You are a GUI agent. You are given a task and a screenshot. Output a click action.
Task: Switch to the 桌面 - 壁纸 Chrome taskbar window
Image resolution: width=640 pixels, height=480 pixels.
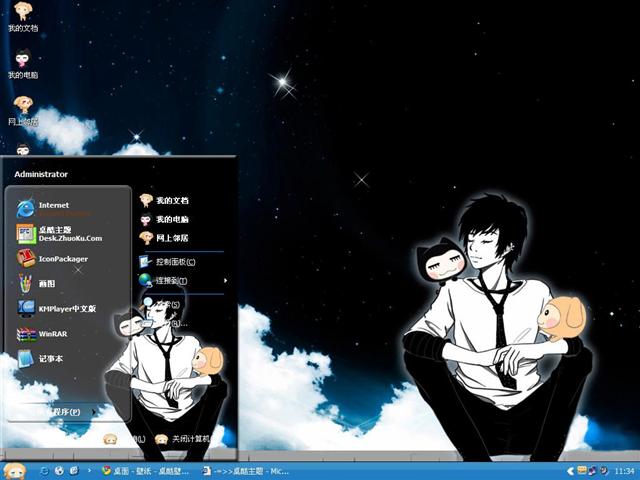pos(146,471)
